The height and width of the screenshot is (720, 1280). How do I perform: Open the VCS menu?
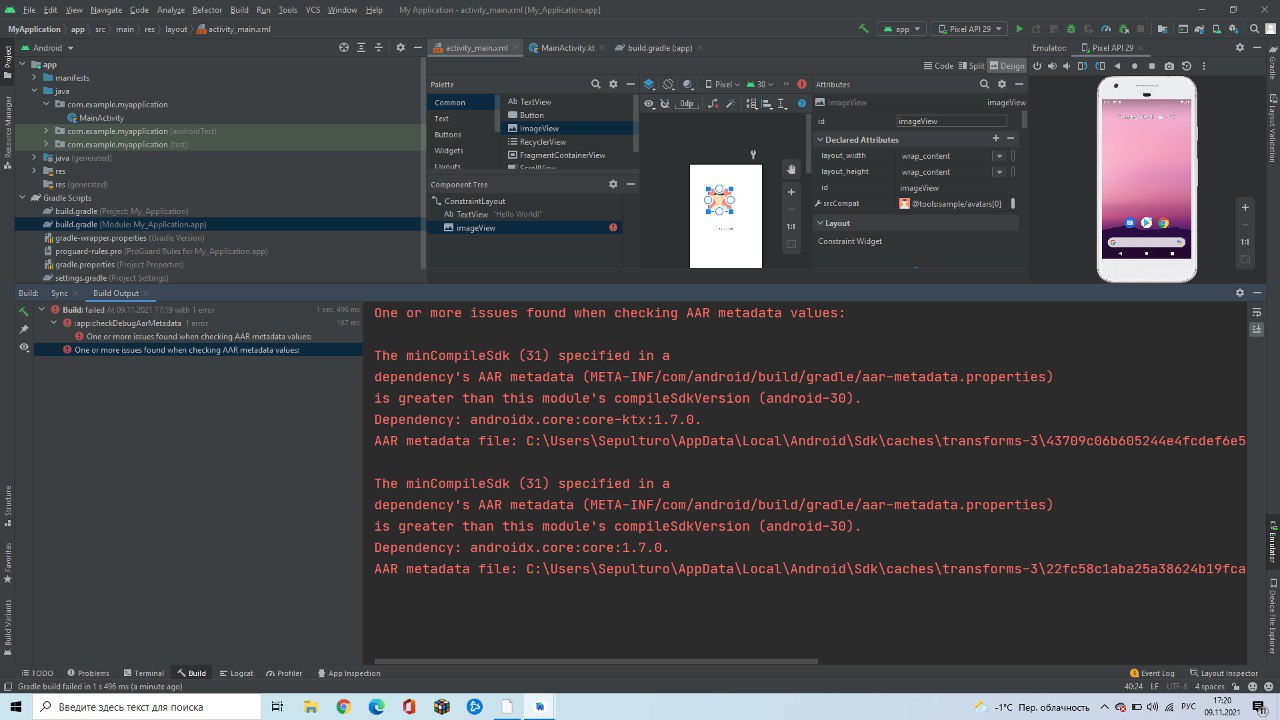click(x=313, y=10)
